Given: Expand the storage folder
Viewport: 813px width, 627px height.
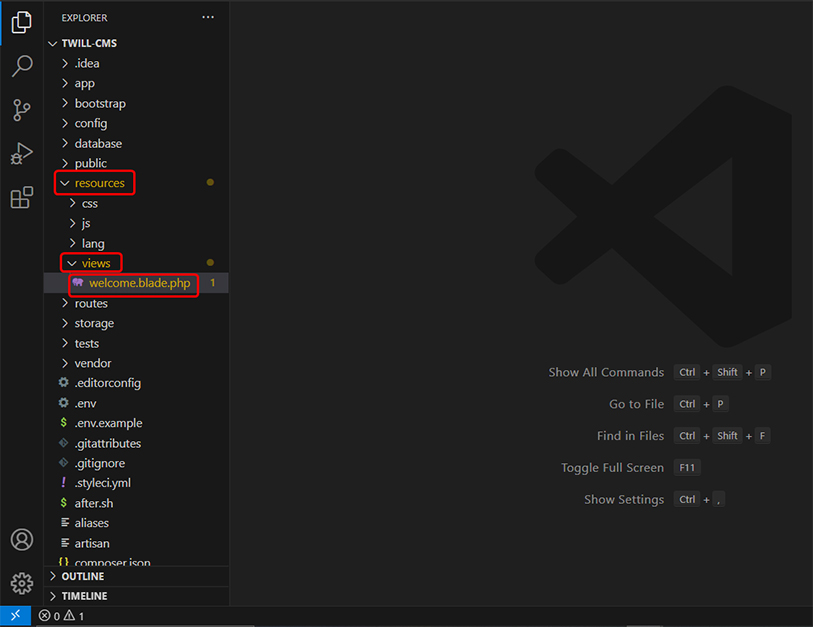Looking at the screenshot, I should click(65, 323).
